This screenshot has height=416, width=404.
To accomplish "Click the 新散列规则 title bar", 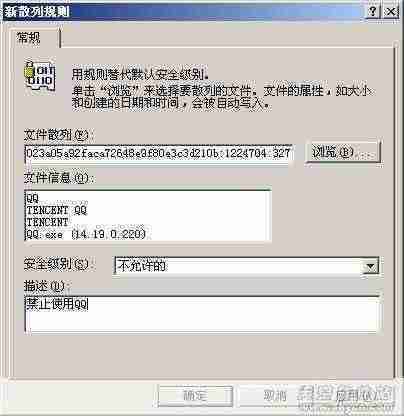I will click(x=183, y=12).
